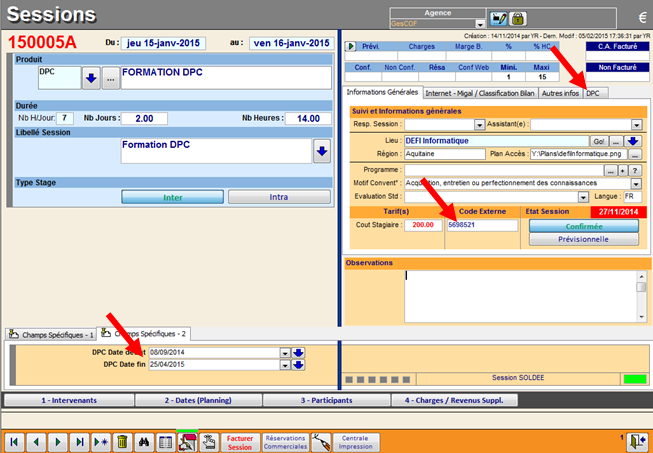Go to the first record
Image resolution: width=653 pixels, height=453 pixels.
[x=15, y=440]
